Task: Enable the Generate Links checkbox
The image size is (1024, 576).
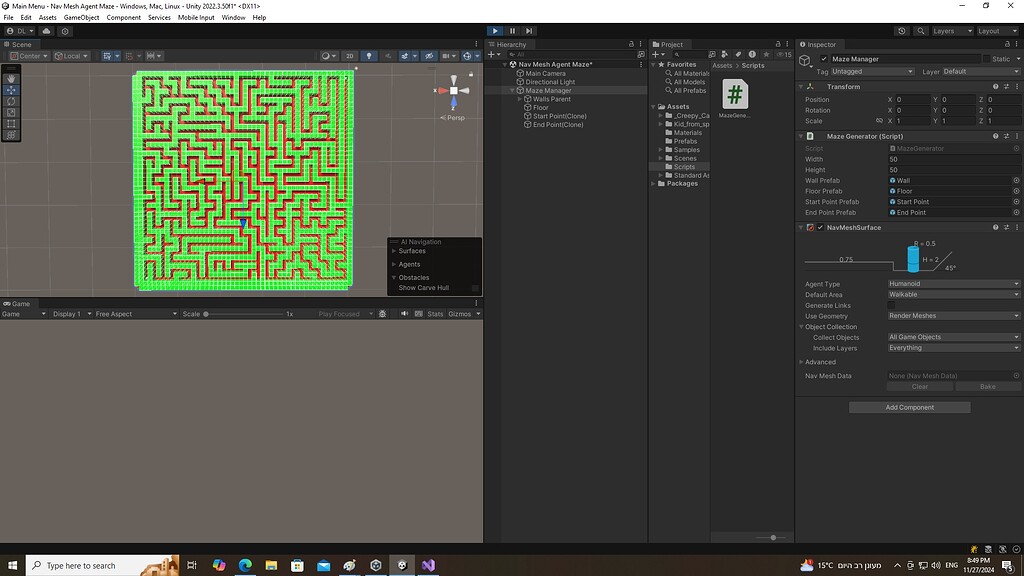Action: (x=891, y=305)
